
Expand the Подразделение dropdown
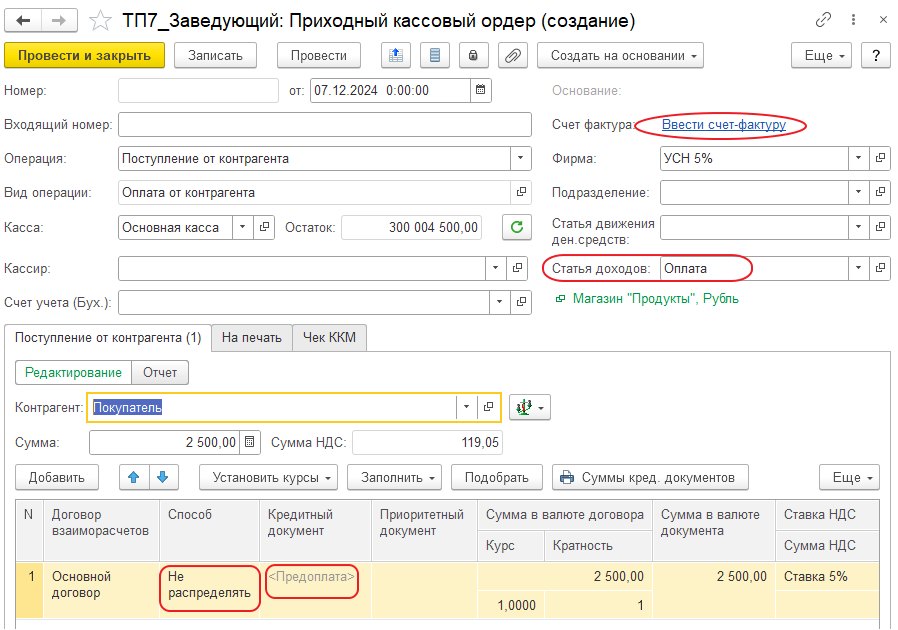858,192
